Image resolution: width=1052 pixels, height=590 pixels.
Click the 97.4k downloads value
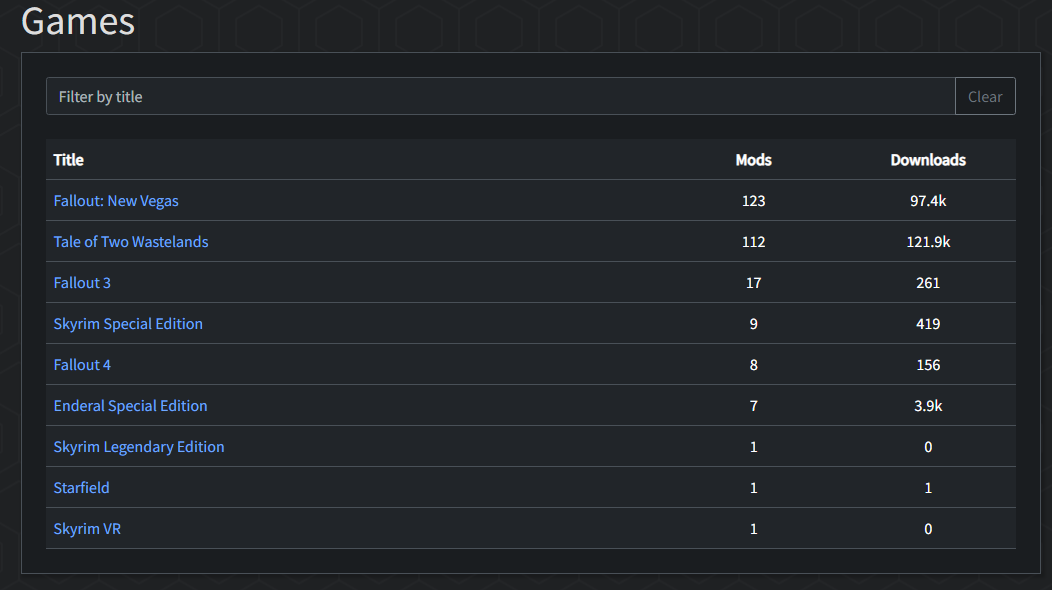pos(928,201)
